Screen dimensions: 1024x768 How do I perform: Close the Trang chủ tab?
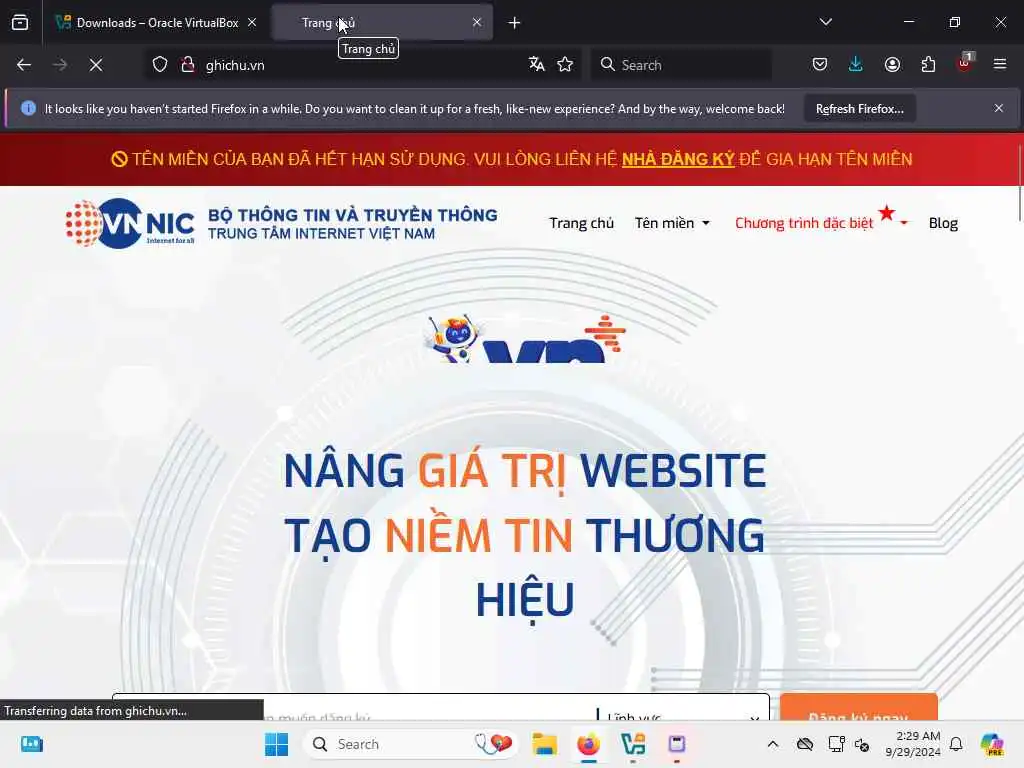(477, 22)
